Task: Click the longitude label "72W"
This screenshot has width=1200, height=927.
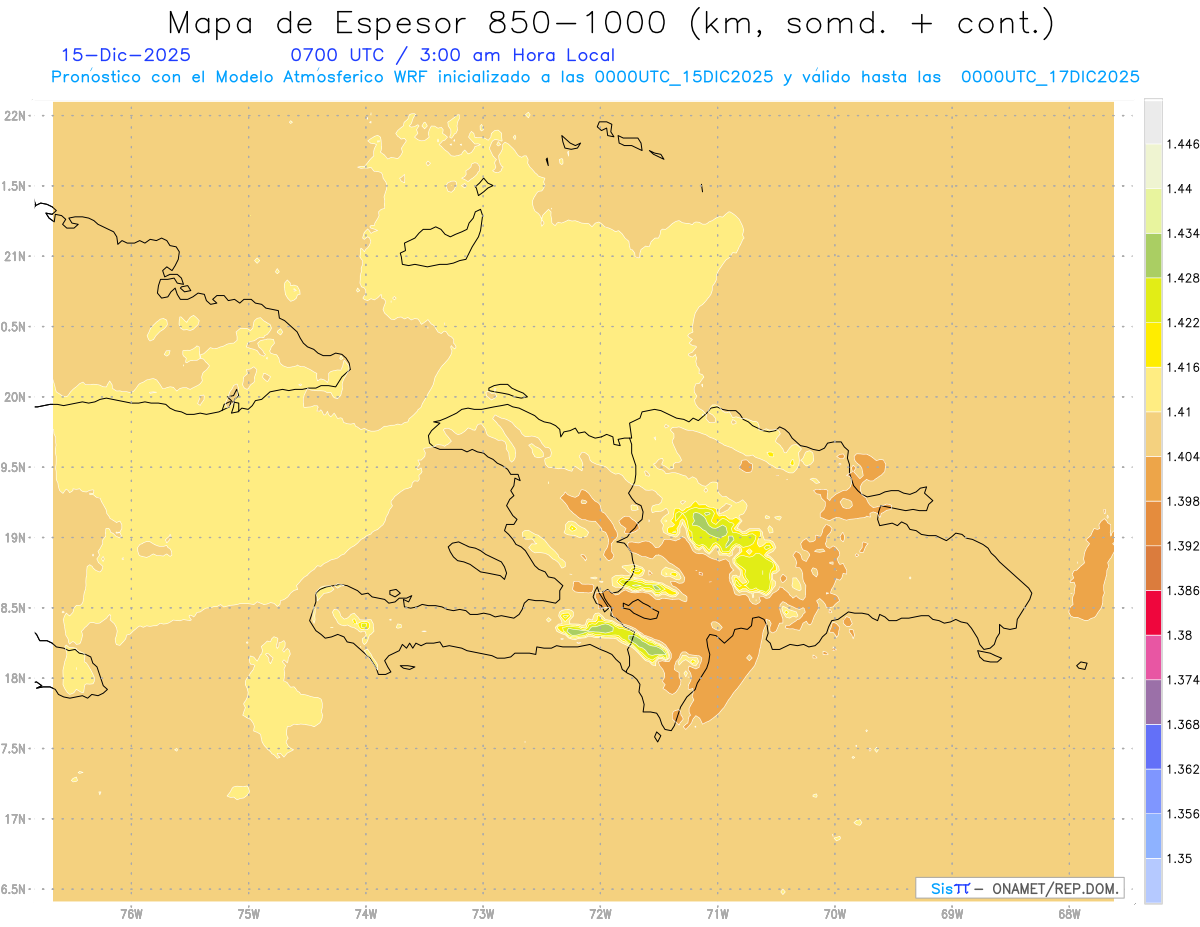Action: coord(601,913)
